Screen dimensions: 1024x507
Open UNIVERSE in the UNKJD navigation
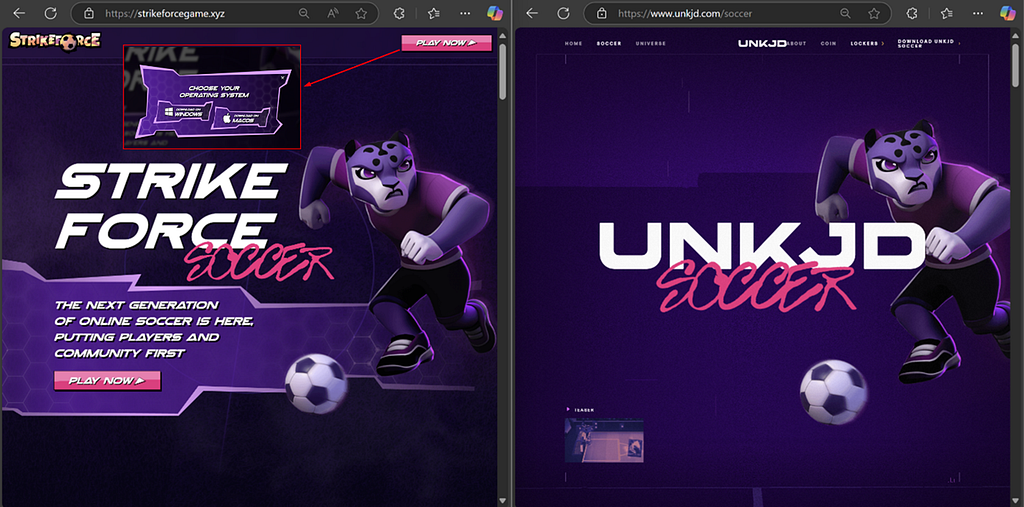click(650, 44)
